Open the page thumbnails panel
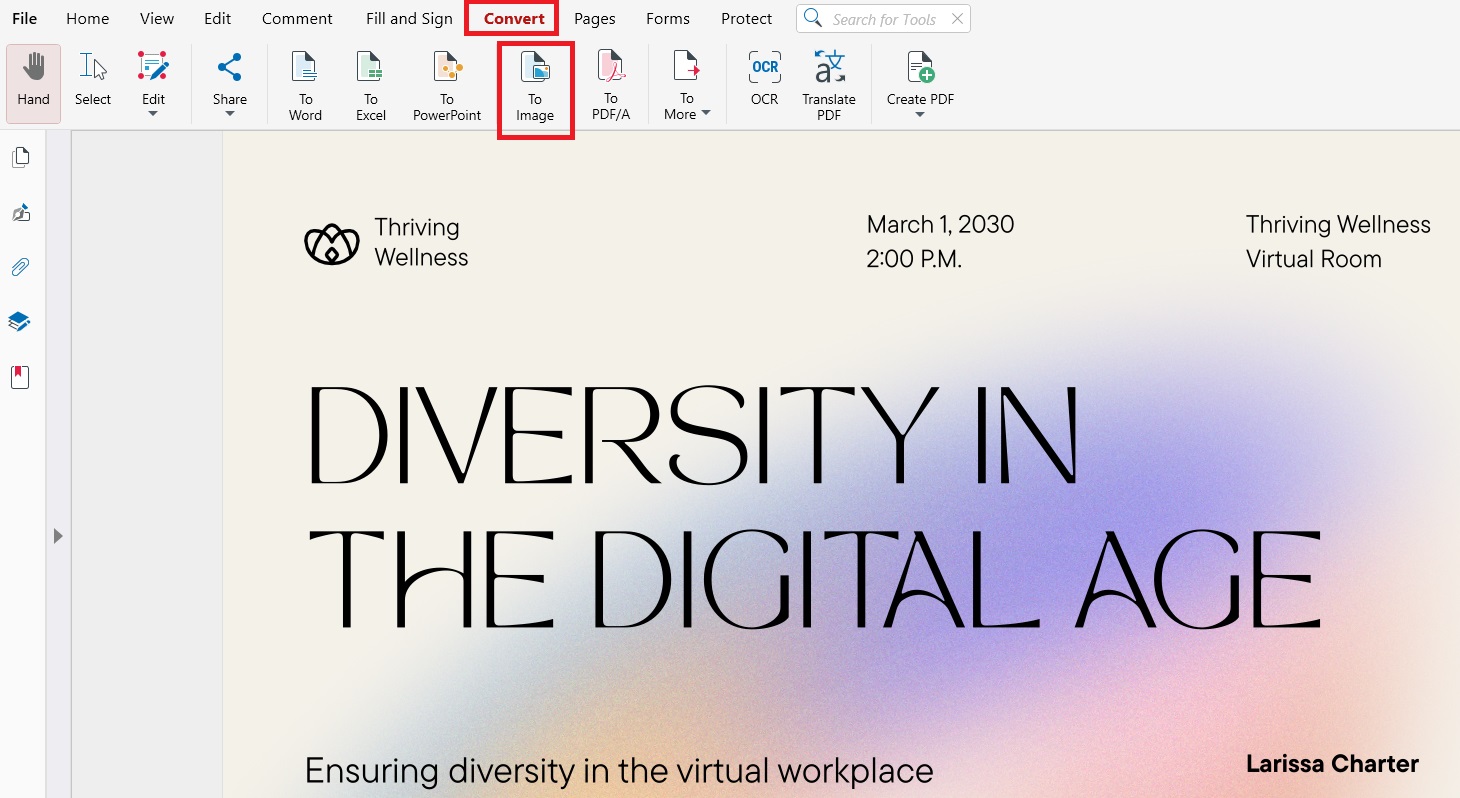Viewport: 1460px width, 798px height. tap(19, 157)
